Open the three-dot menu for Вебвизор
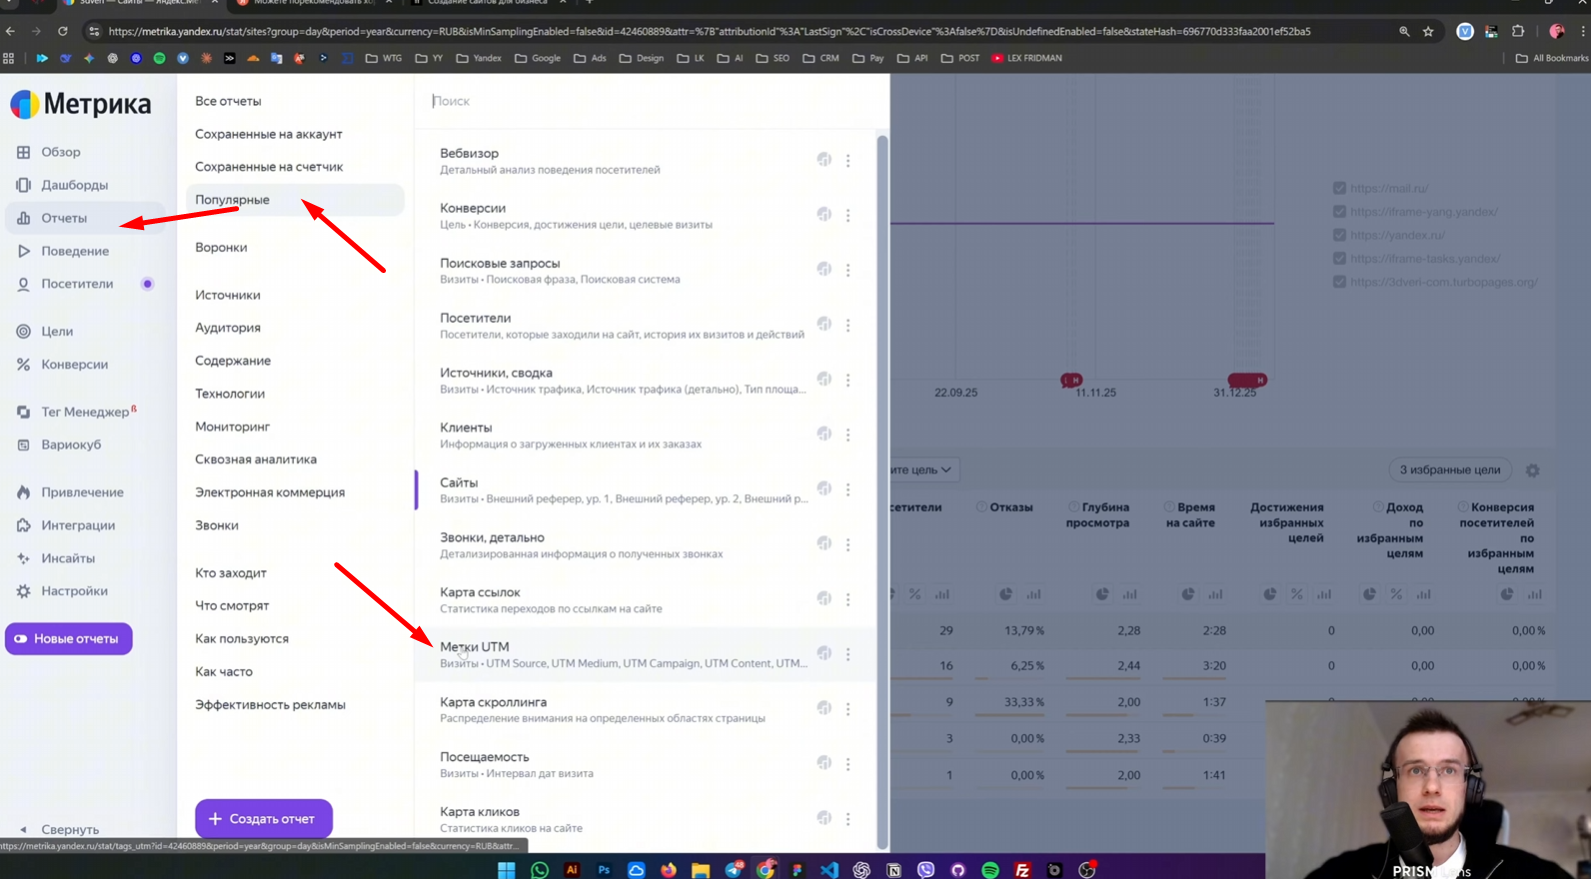This screenshot has width=1591, height=879. tap(848, 160)
